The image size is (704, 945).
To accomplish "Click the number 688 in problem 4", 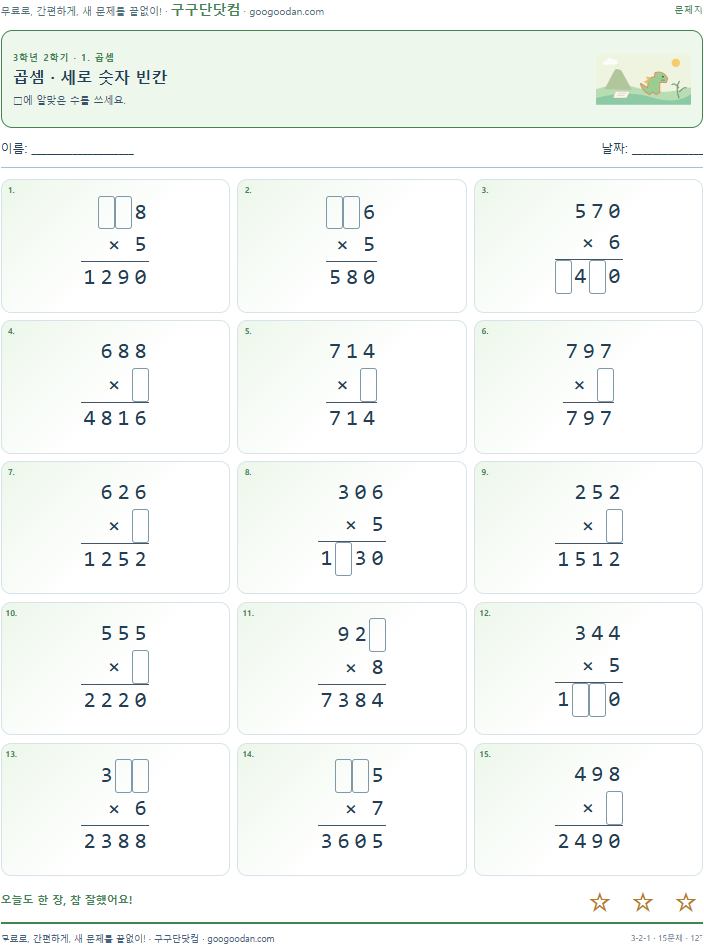I will 124,351.
